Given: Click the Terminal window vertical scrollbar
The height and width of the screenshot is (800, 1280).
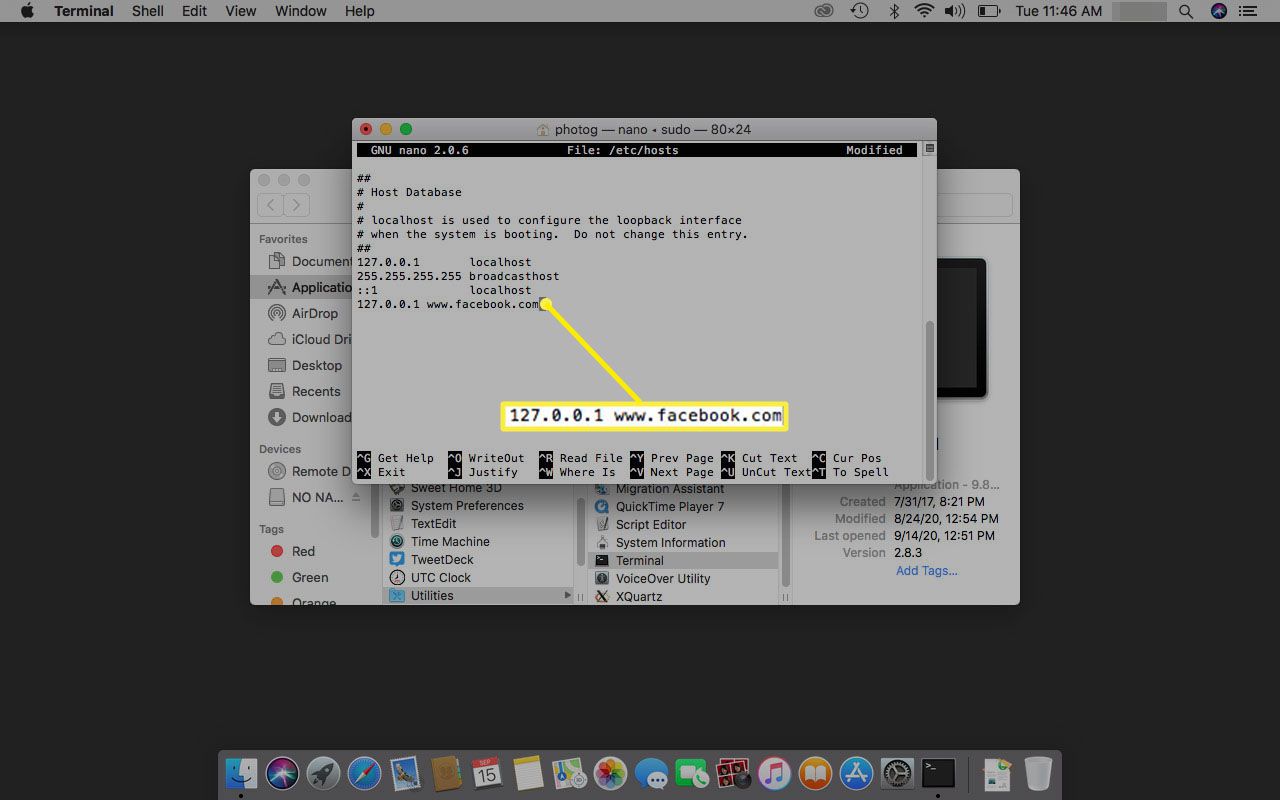Looking at the screenshot, I should [x=930, y=400].
